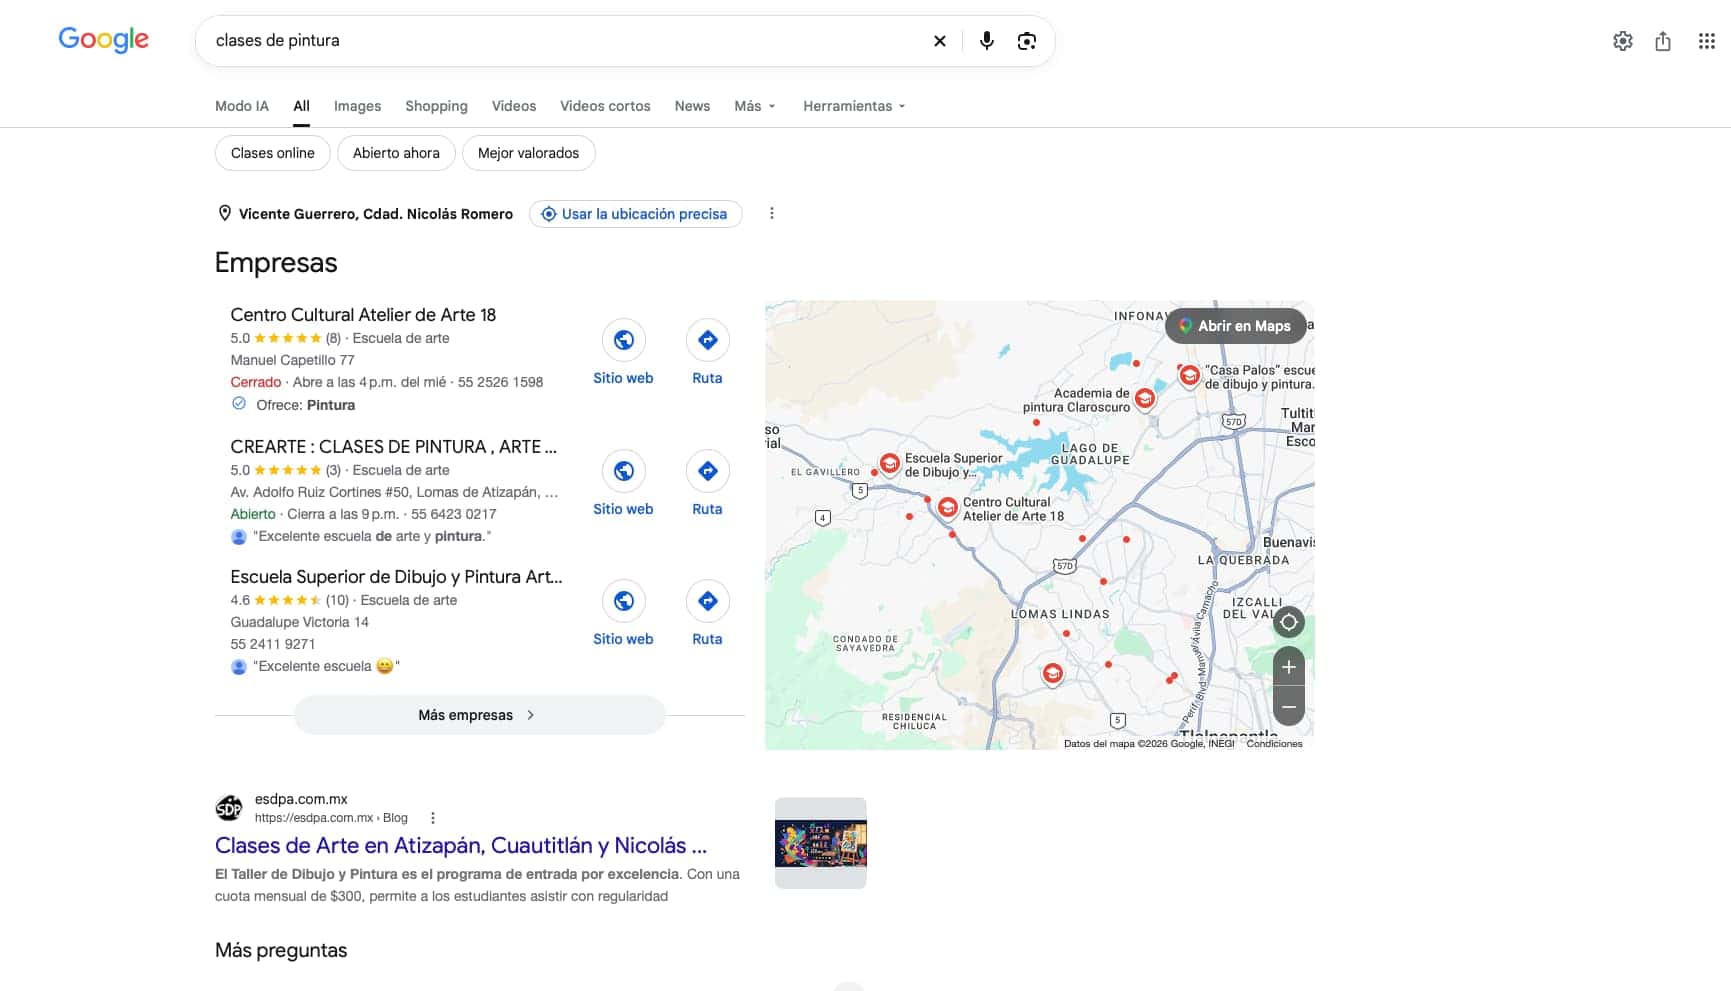The height and width of the screenshot is (991, 1731).
Task: Expand the Herramientas dropdown
Action: point(854,106)
